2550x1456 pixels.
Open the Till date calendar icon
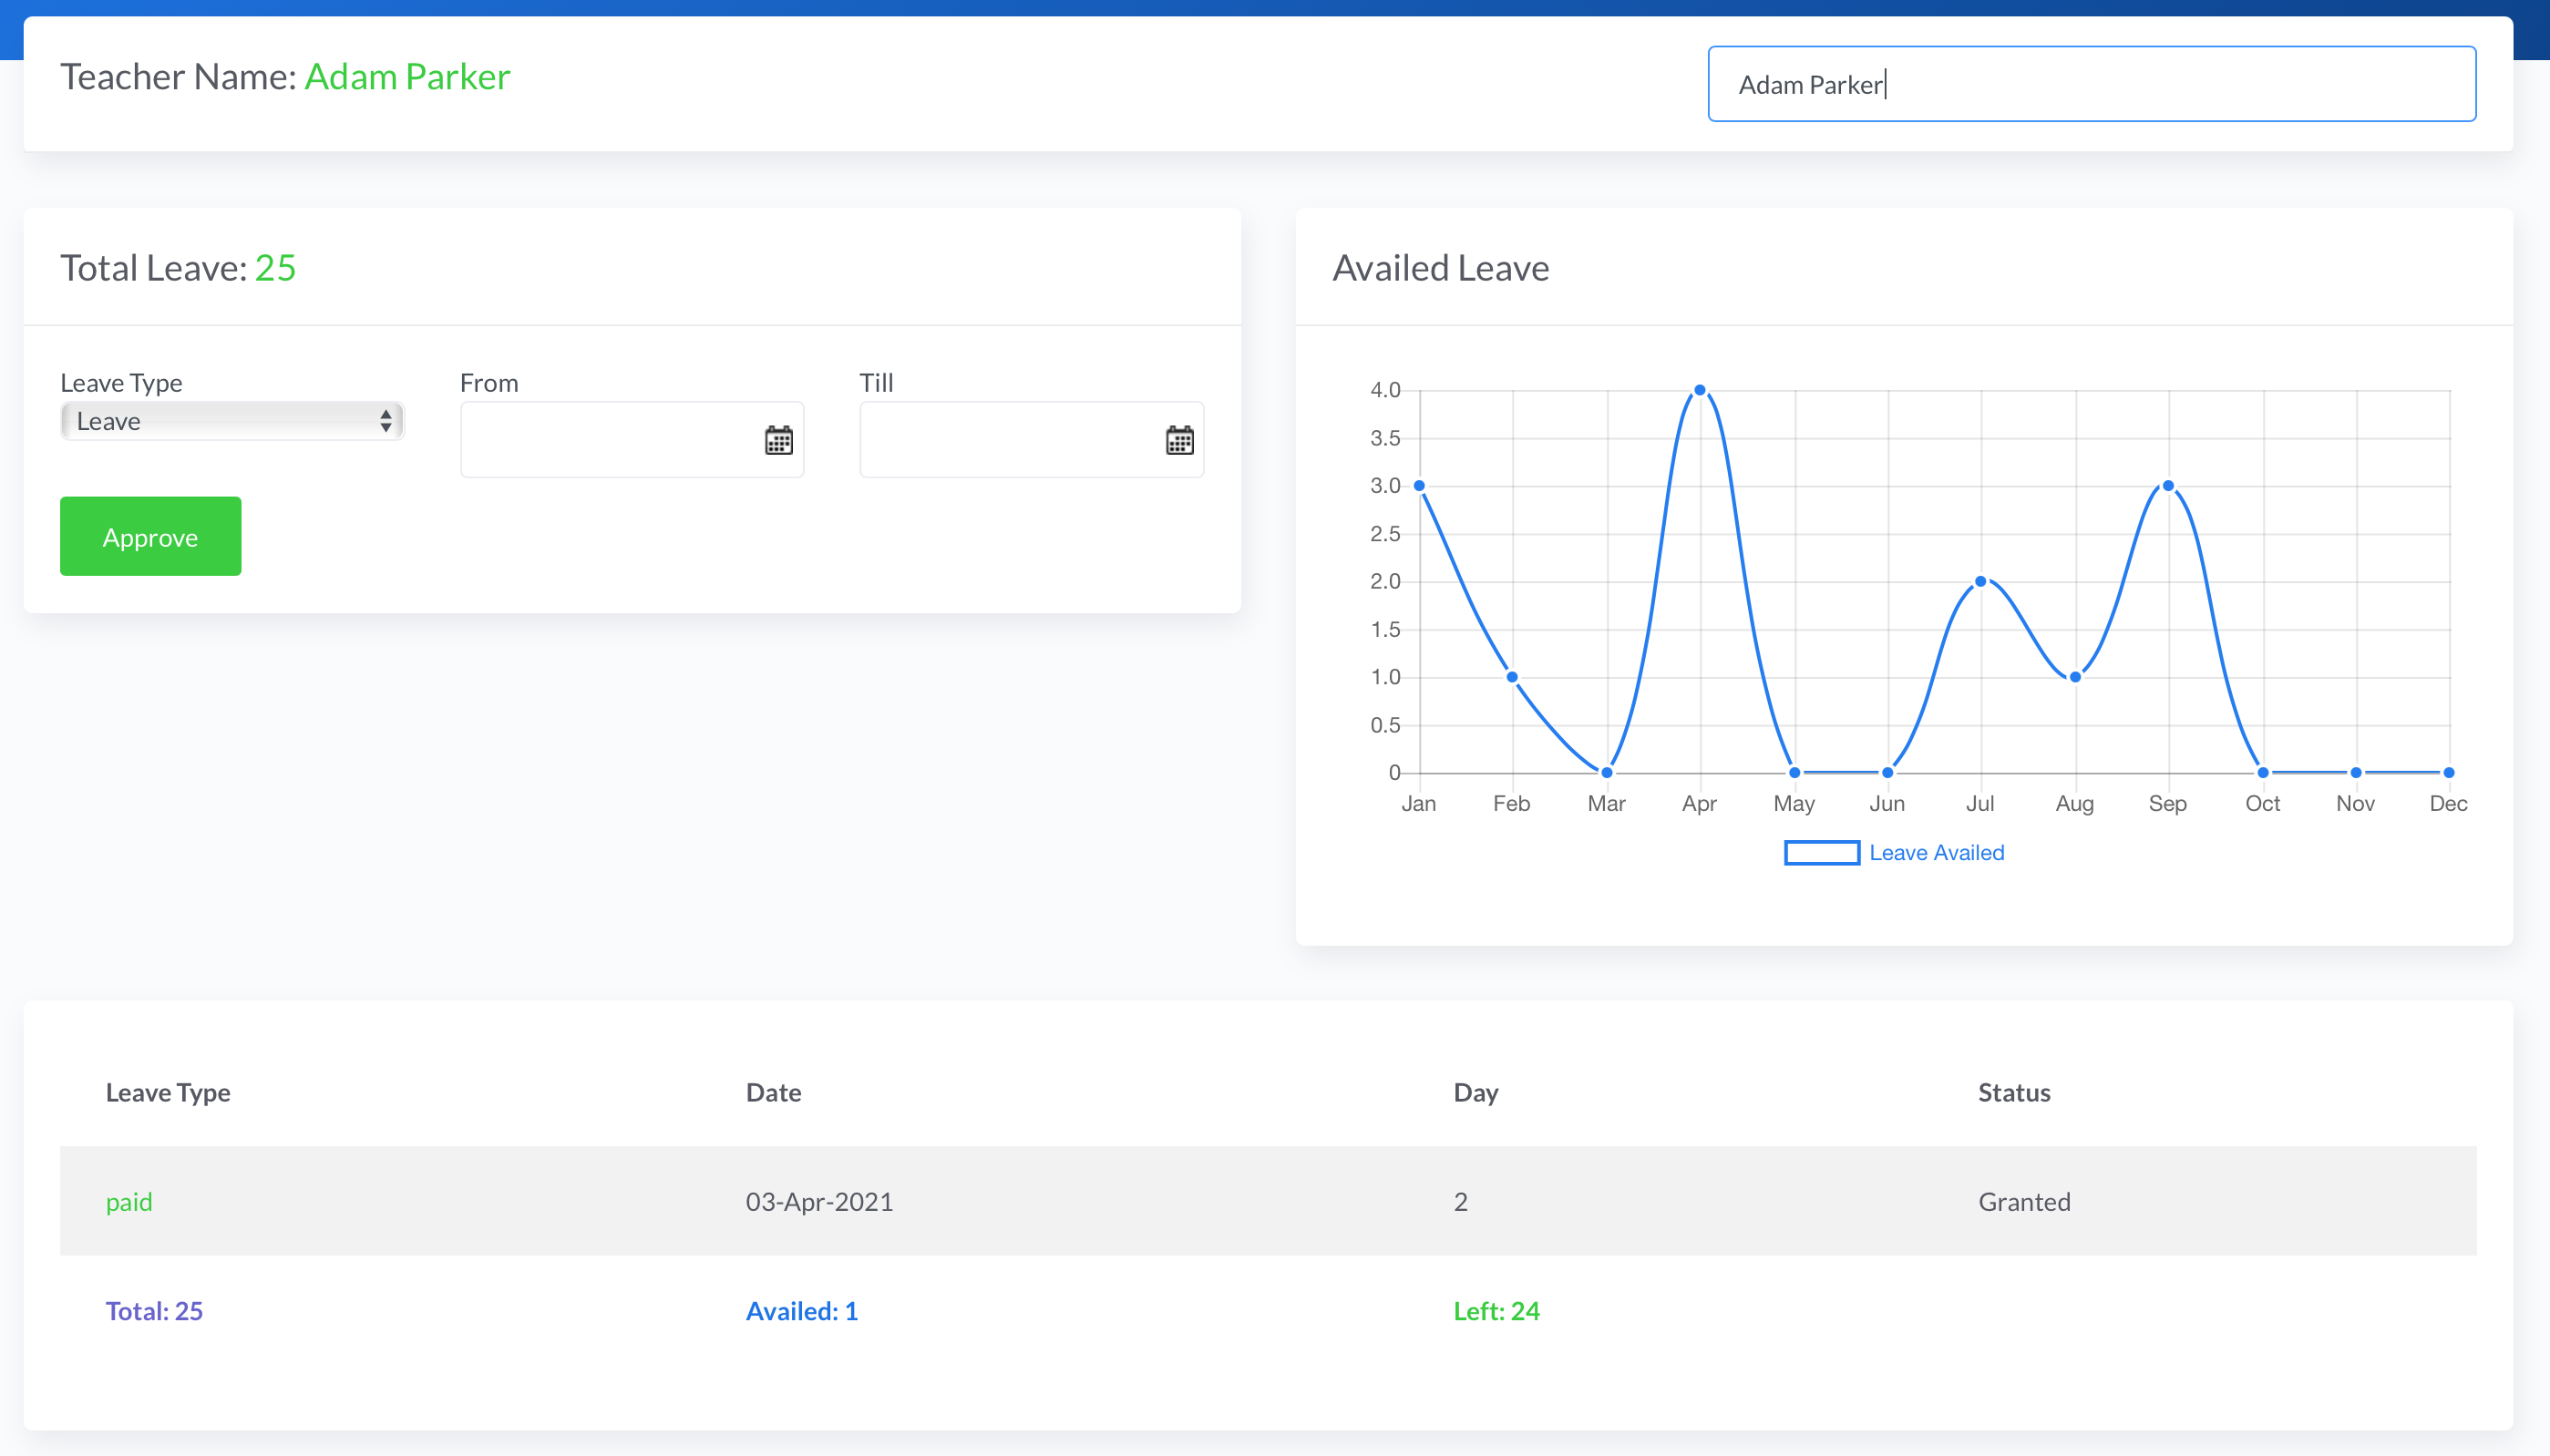pos(1179,440)
